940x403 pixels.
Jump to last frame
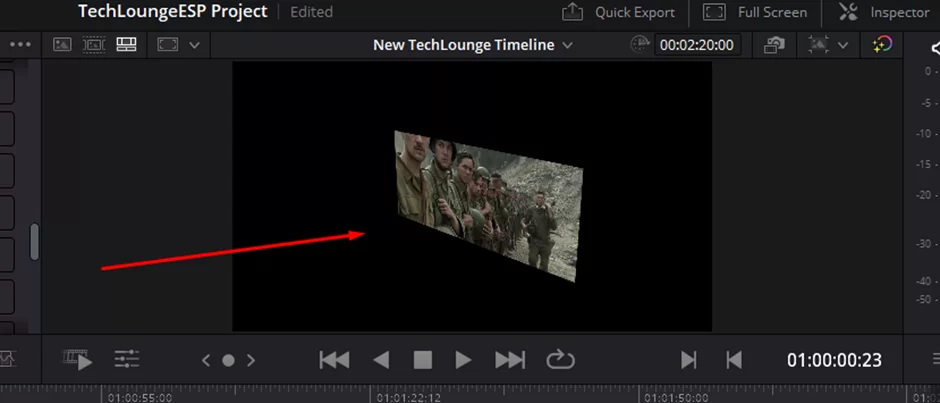point(510,360)
